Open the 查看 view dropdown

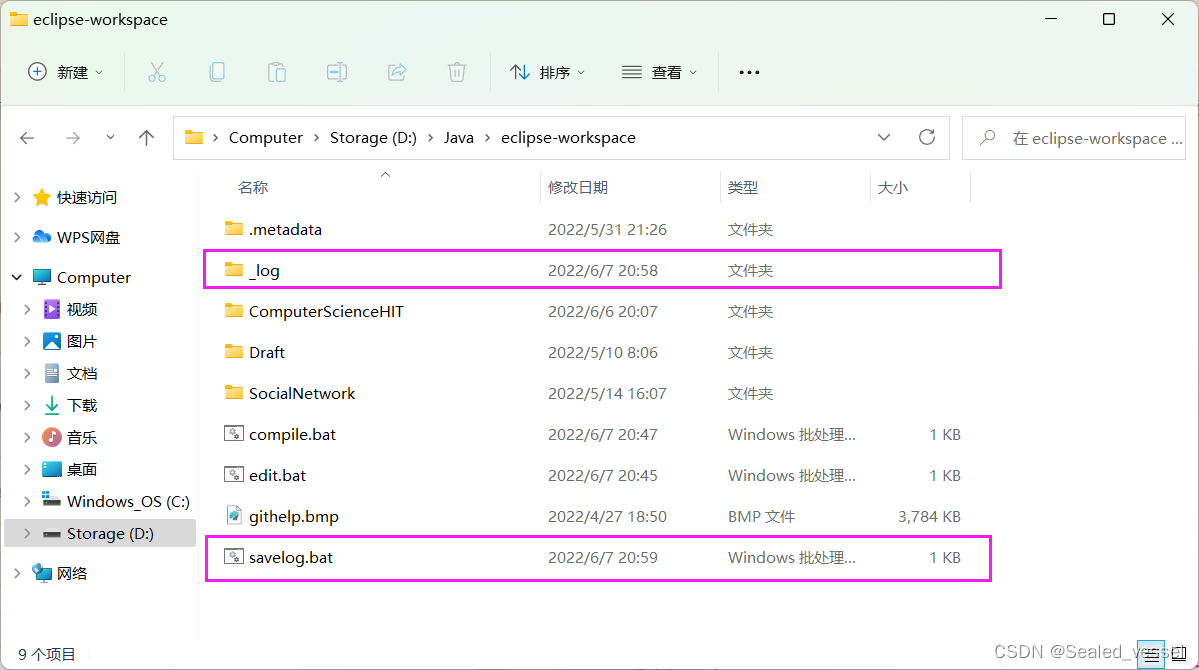click(x=658, y=71)
